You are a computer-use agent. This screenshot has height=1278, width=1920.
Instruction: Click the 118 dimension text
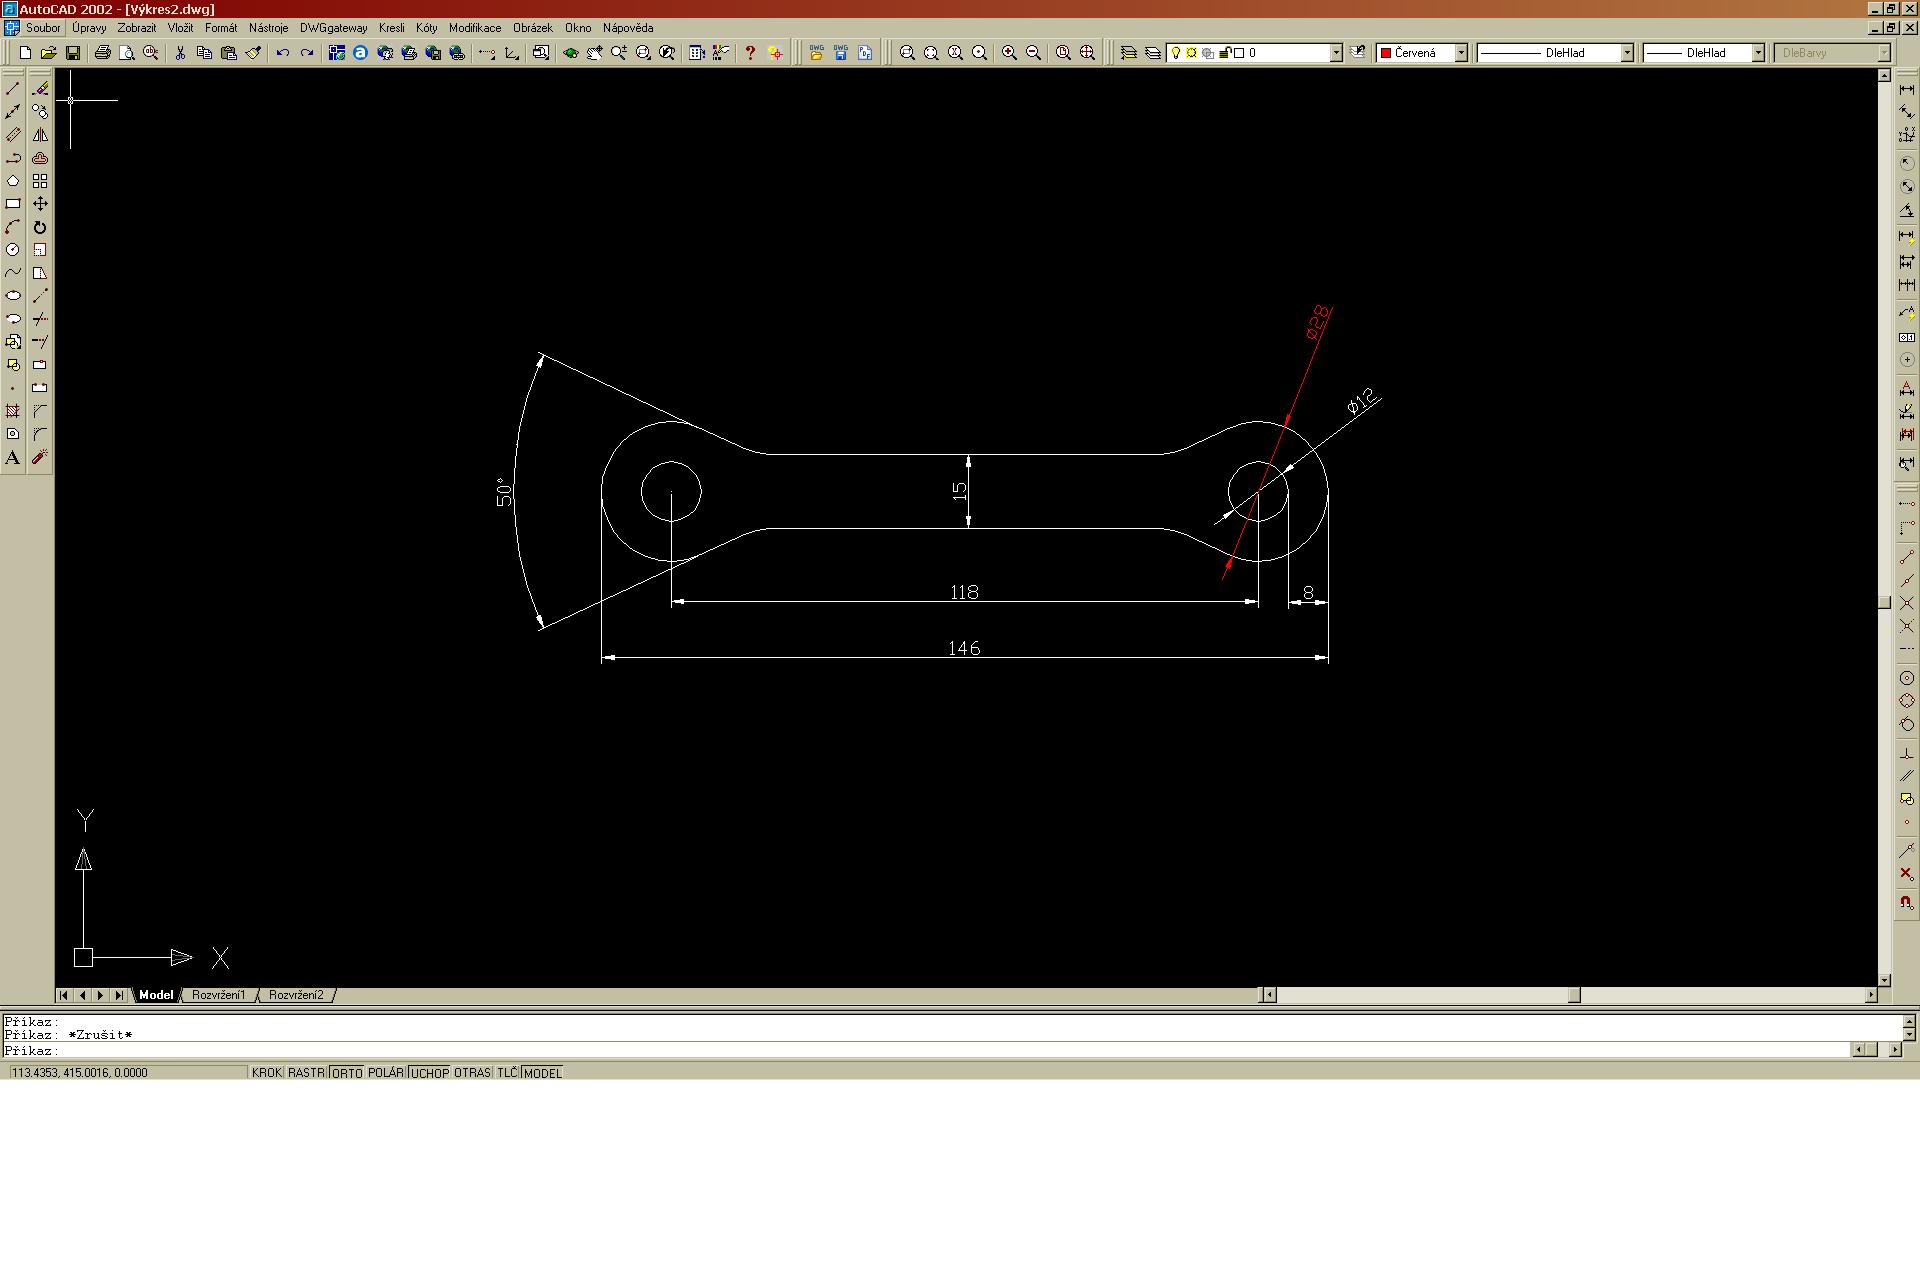pos(964,592)
